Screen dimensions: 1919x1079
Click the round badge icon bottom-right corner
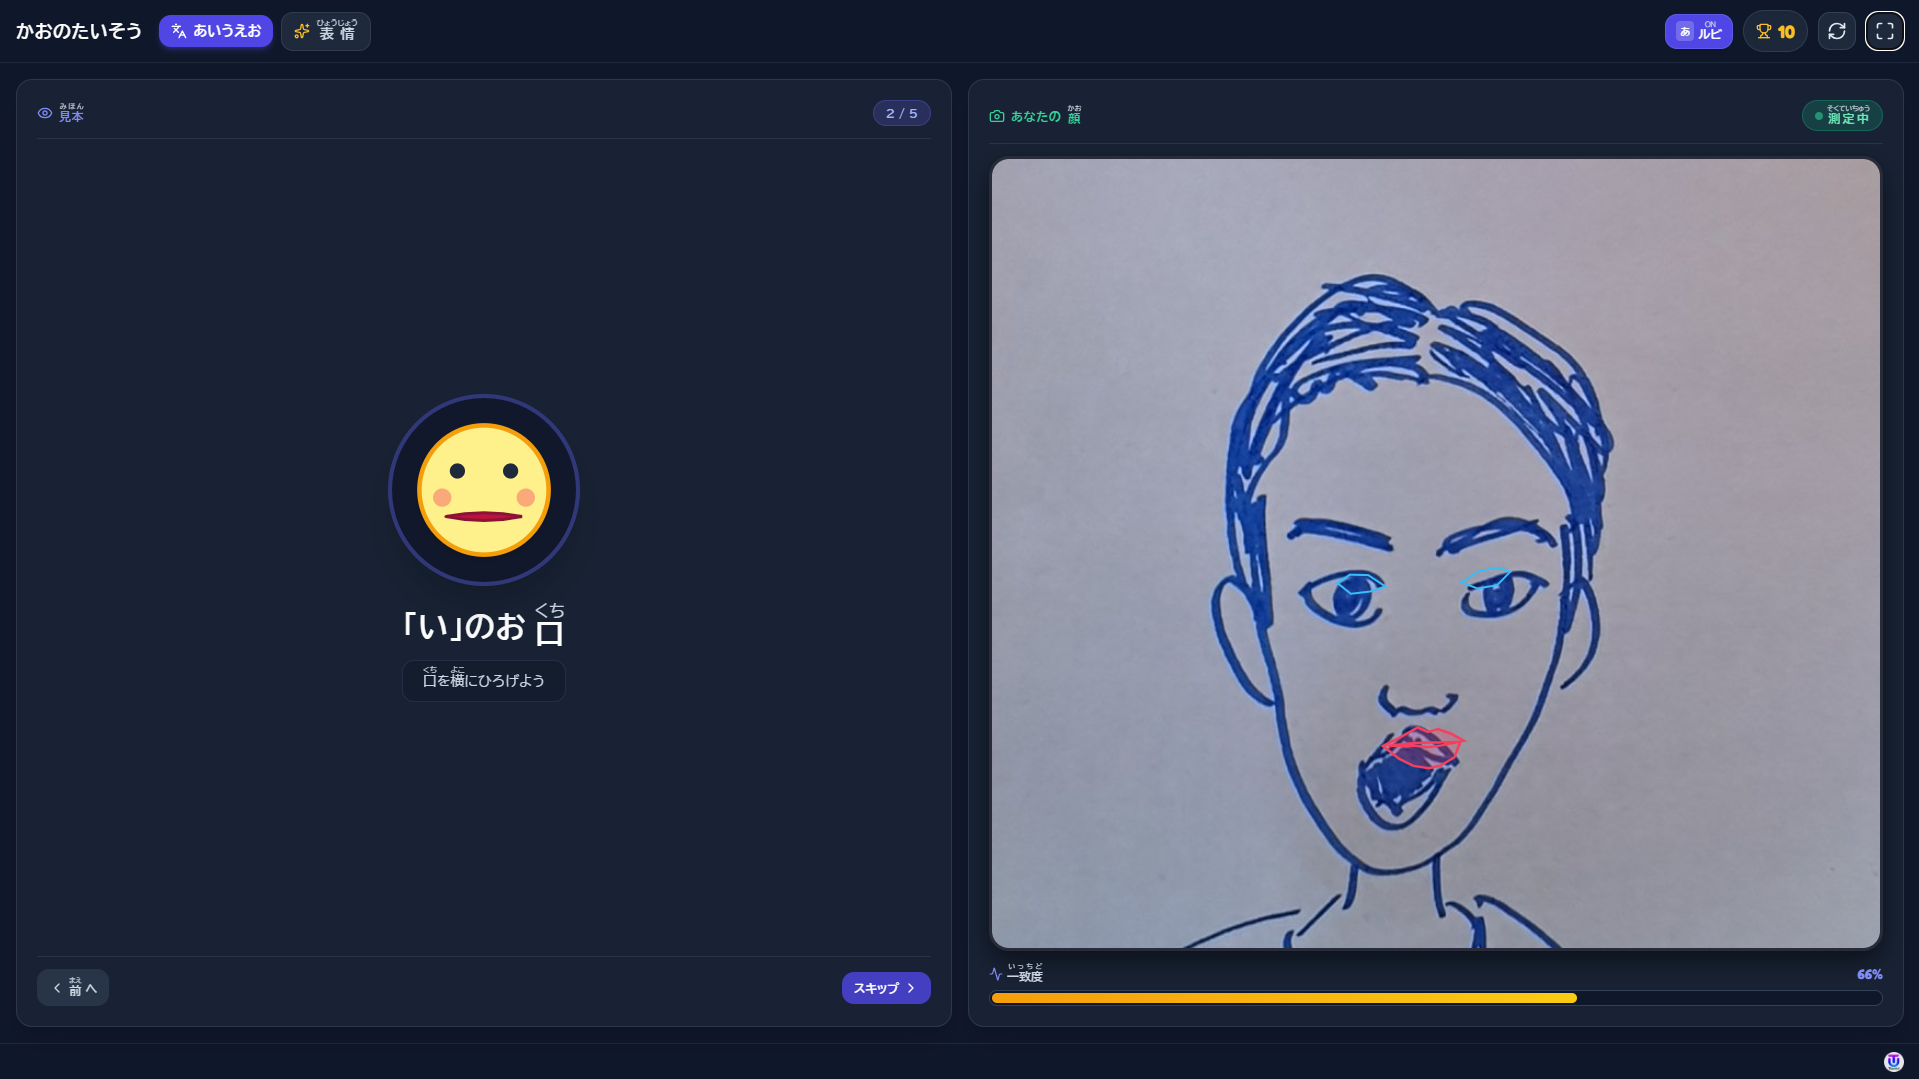[x=1893, y=1061]
